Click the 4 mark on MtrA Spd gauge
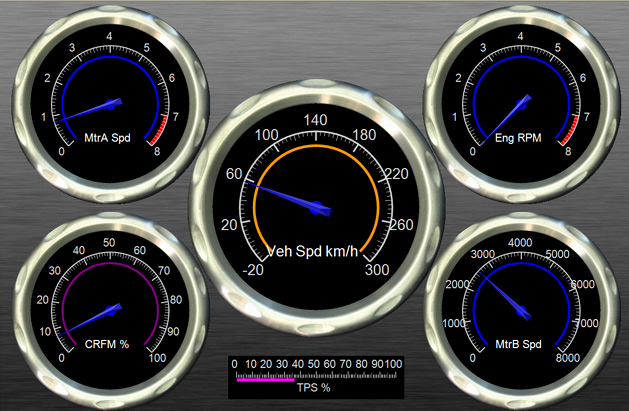The height and width of the screenshot is (411, 629). click(x=109, y=36)
